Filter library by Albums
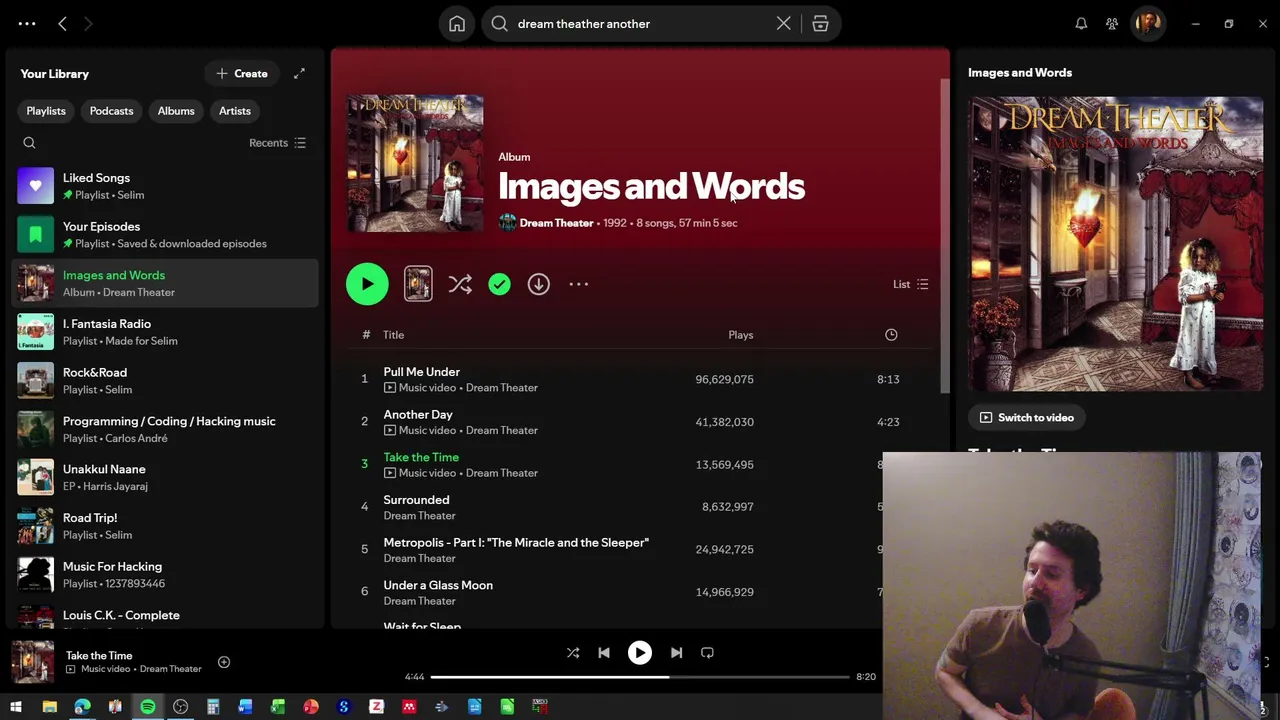 176,111
